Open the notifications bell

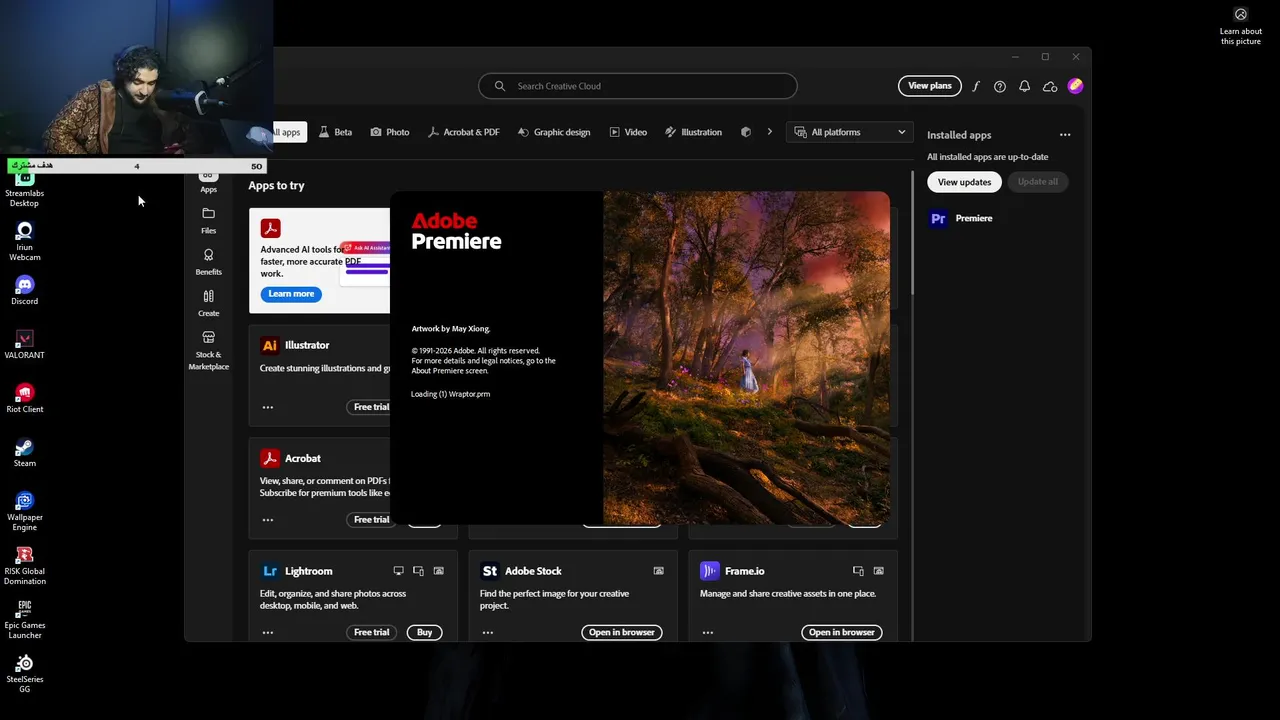[x=1024, y=86]
